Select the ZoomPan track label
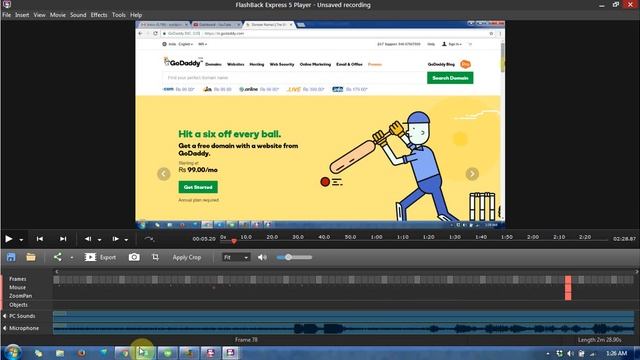The height and width of the screenshot is (360, 640). pyautogui.click(x=20, y=296)
